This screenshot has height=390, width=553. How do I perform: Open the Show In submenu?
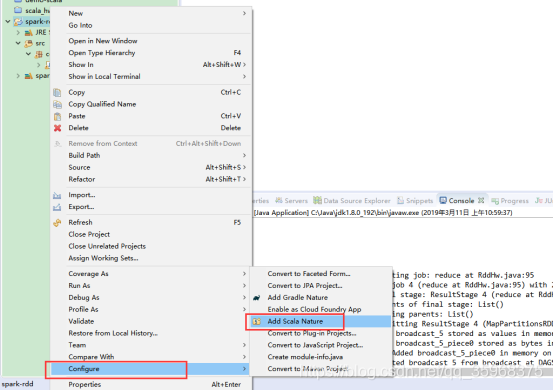point(152,65)
